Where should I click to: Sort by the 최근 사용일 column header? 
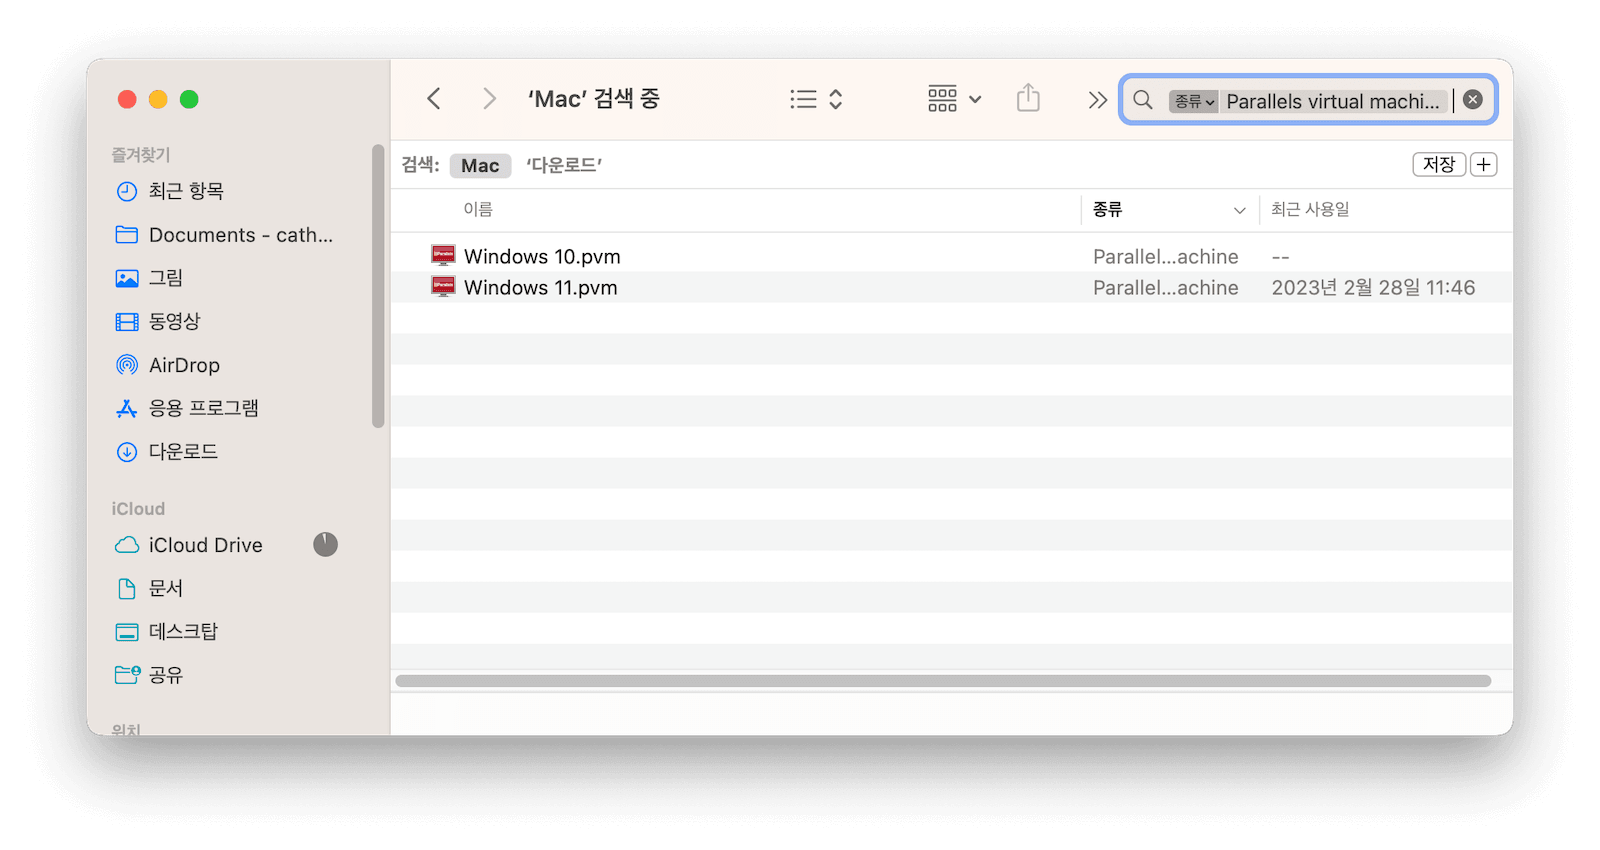point(1310,209)
